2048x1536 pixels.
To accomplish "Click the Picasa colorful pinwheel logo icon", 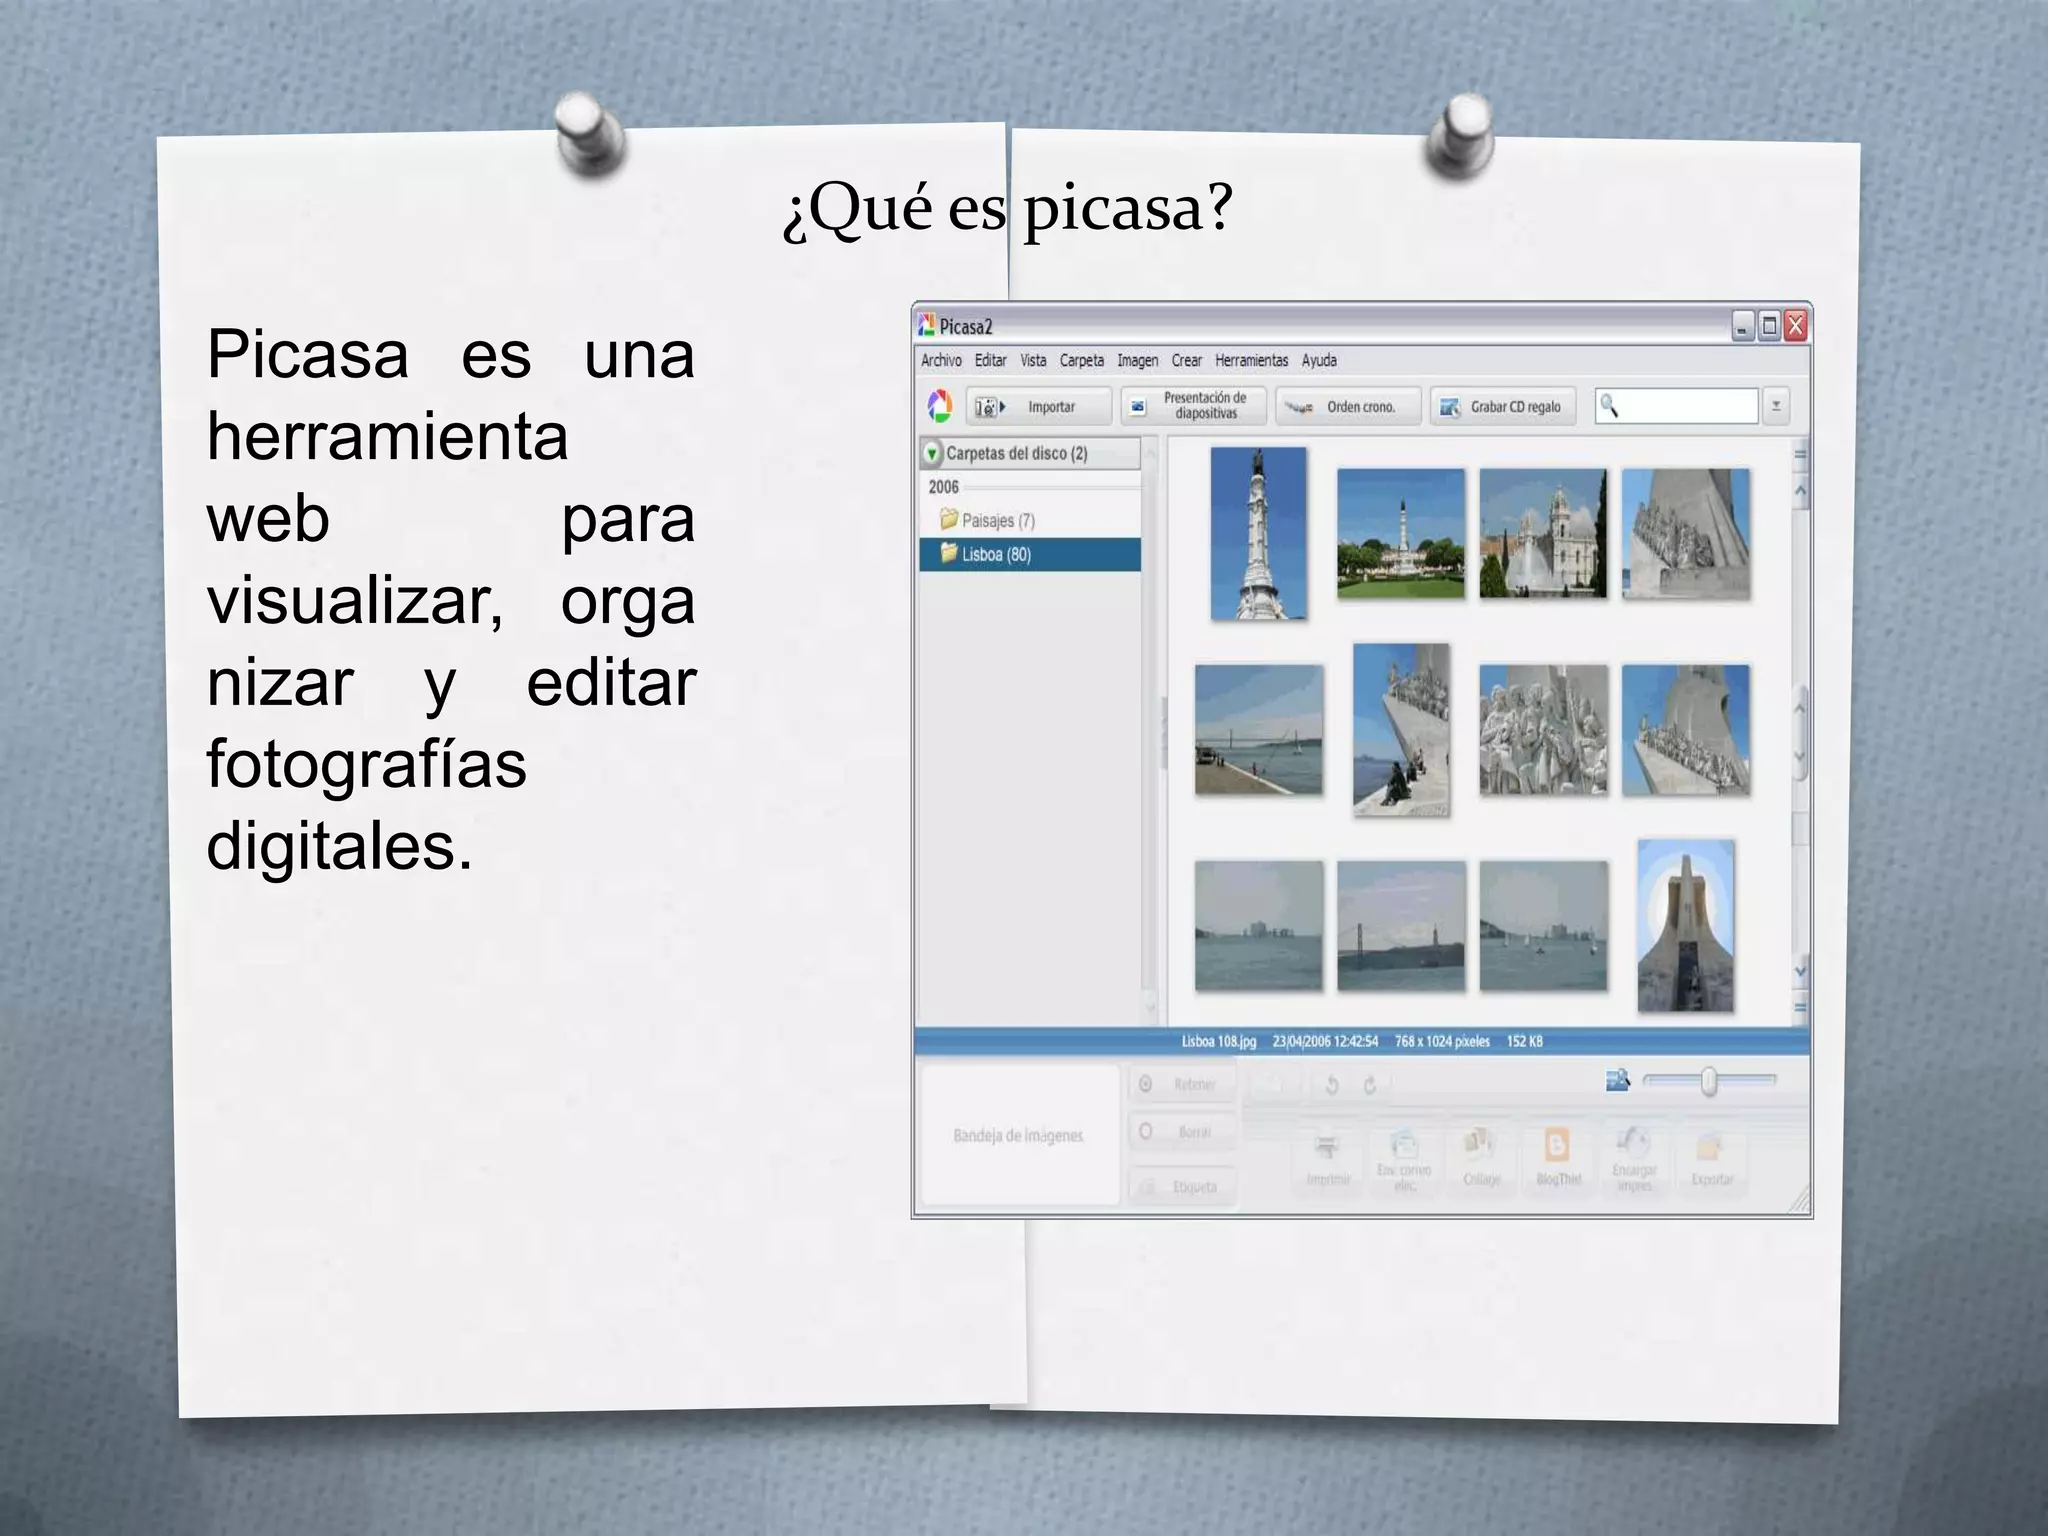I will click(x=940, y=406).
